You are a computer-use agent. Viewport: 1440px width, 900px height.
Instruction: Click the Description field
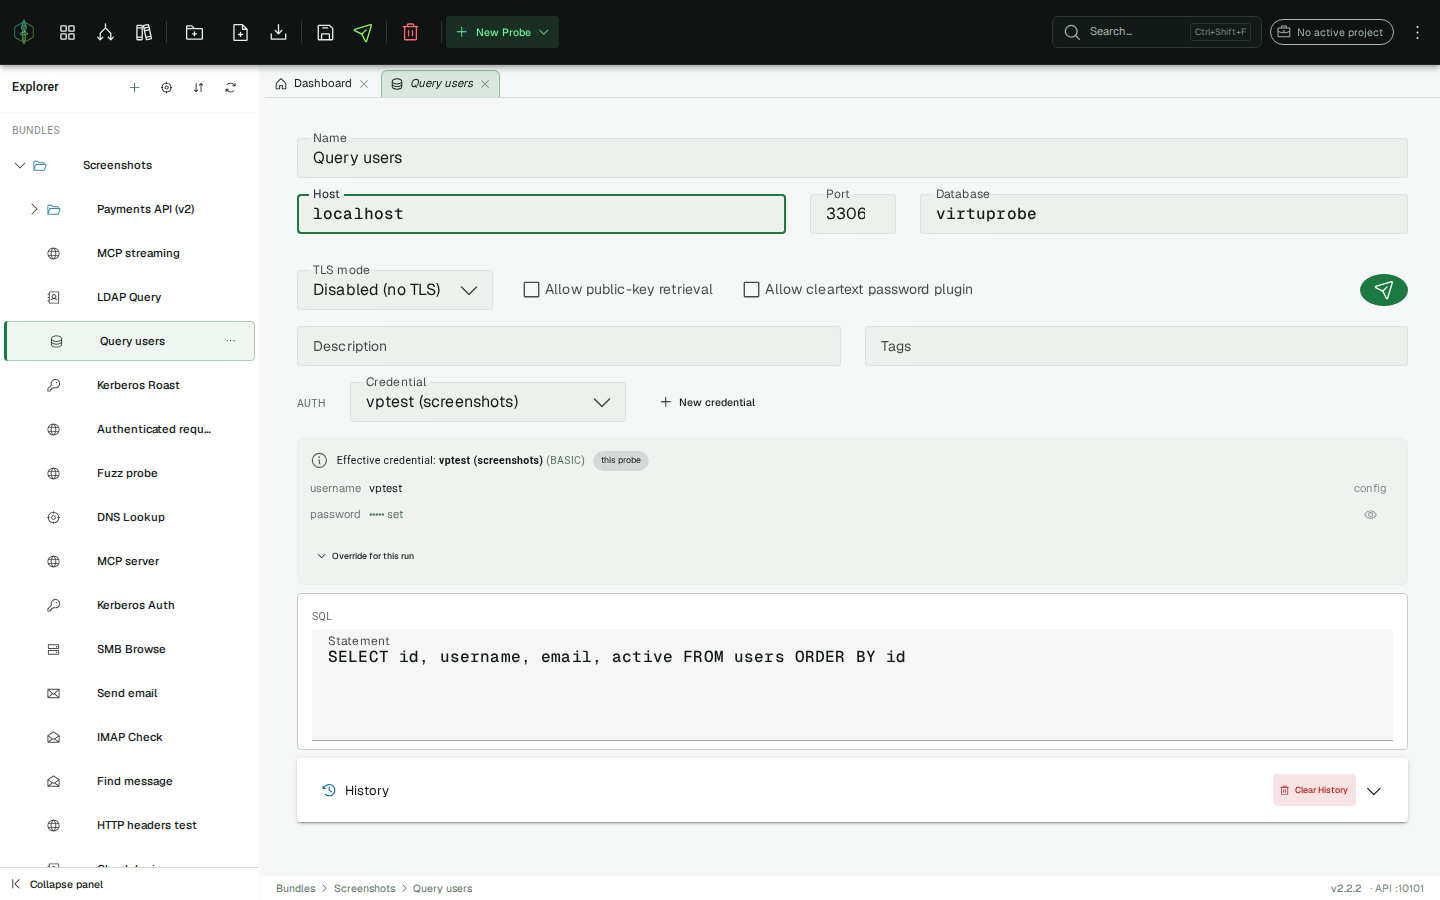569,346
